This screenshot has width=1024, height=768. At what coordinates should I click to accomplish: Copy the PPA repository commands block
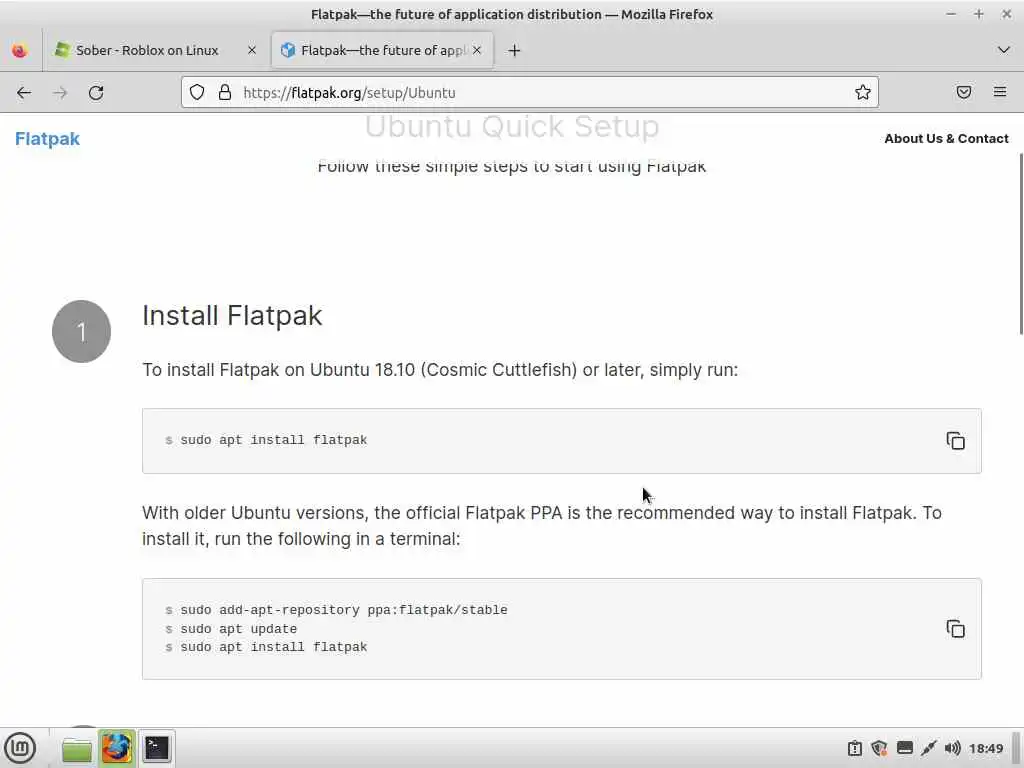click(955, 629)
